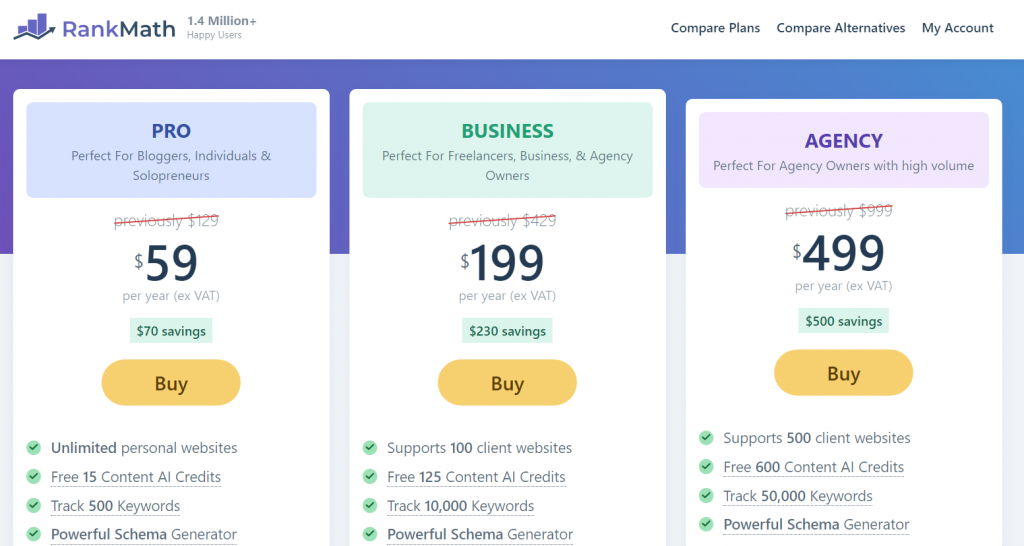The height and width of the screenshot is (546, 1024).
Task: Go to My Account
Action: coord(957,28)
